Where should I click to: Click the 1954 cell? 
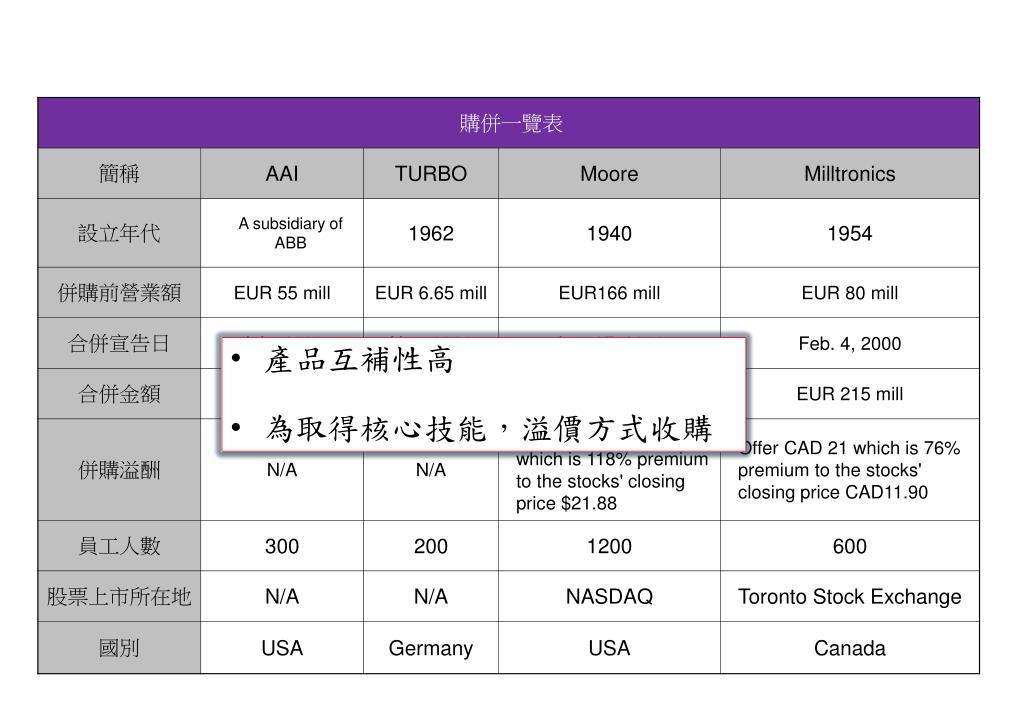point(850,234)
